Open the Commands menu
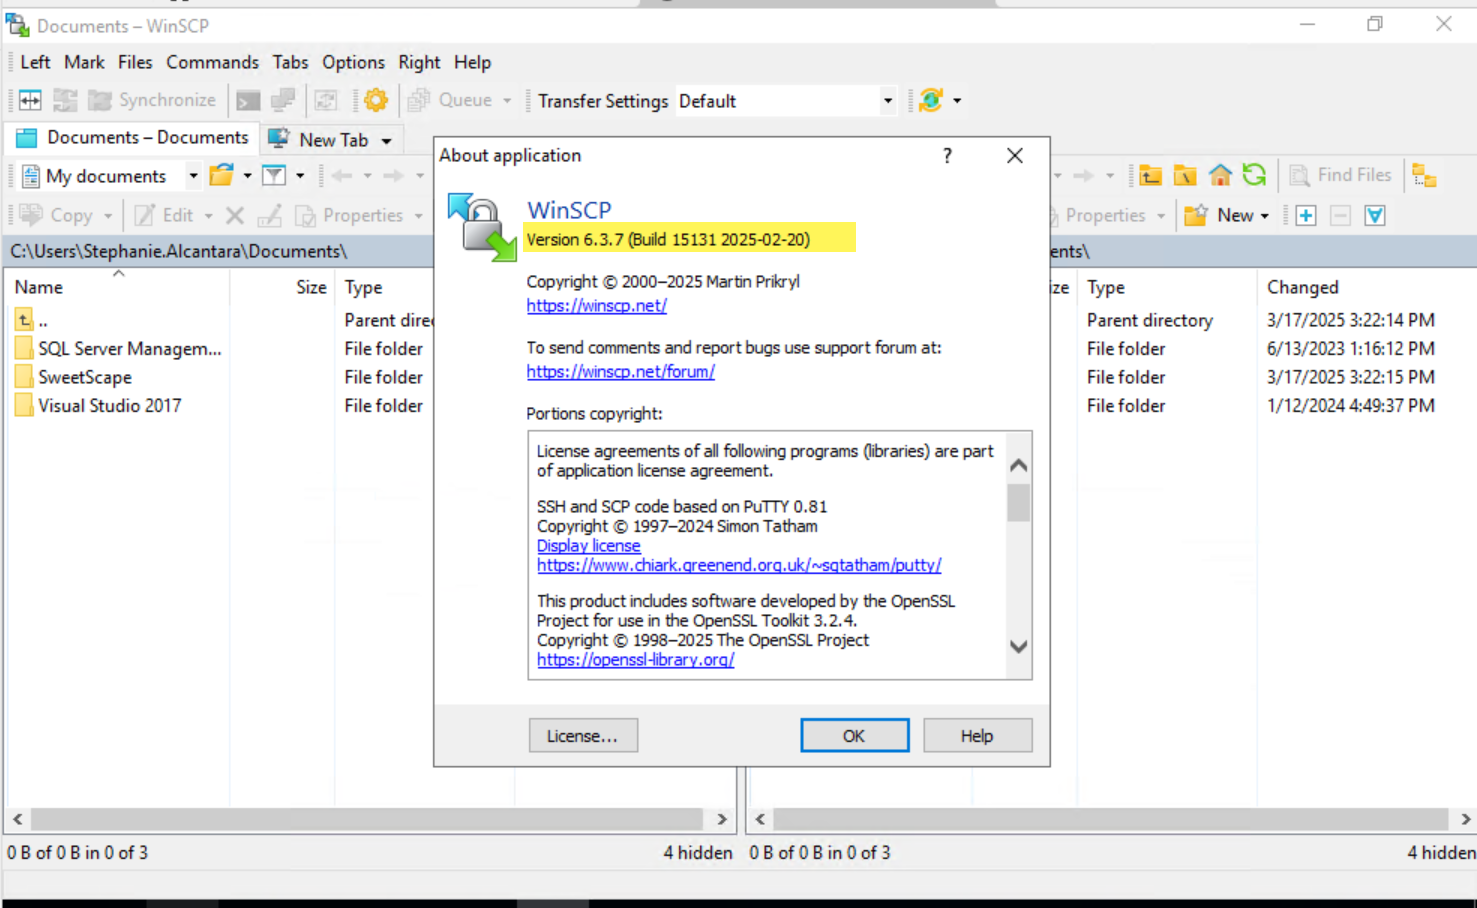The width and height of the screenshot is (1477, 908). tap(212, 62)
